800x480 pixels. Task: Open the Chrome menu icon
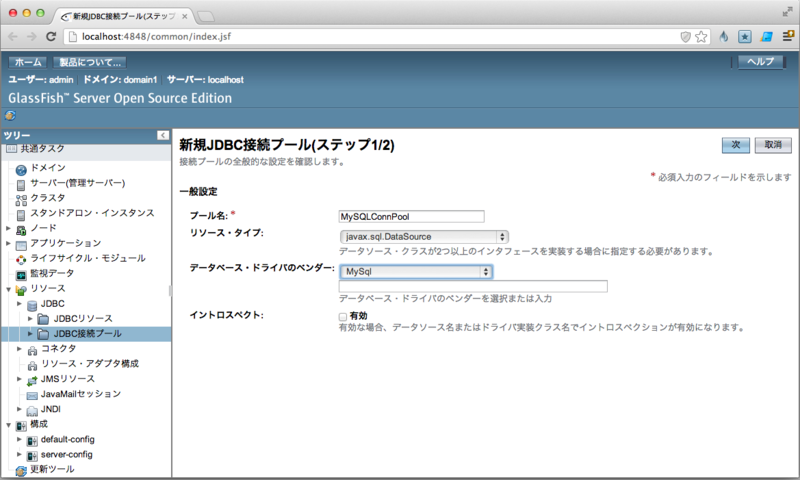coord(787,37)
